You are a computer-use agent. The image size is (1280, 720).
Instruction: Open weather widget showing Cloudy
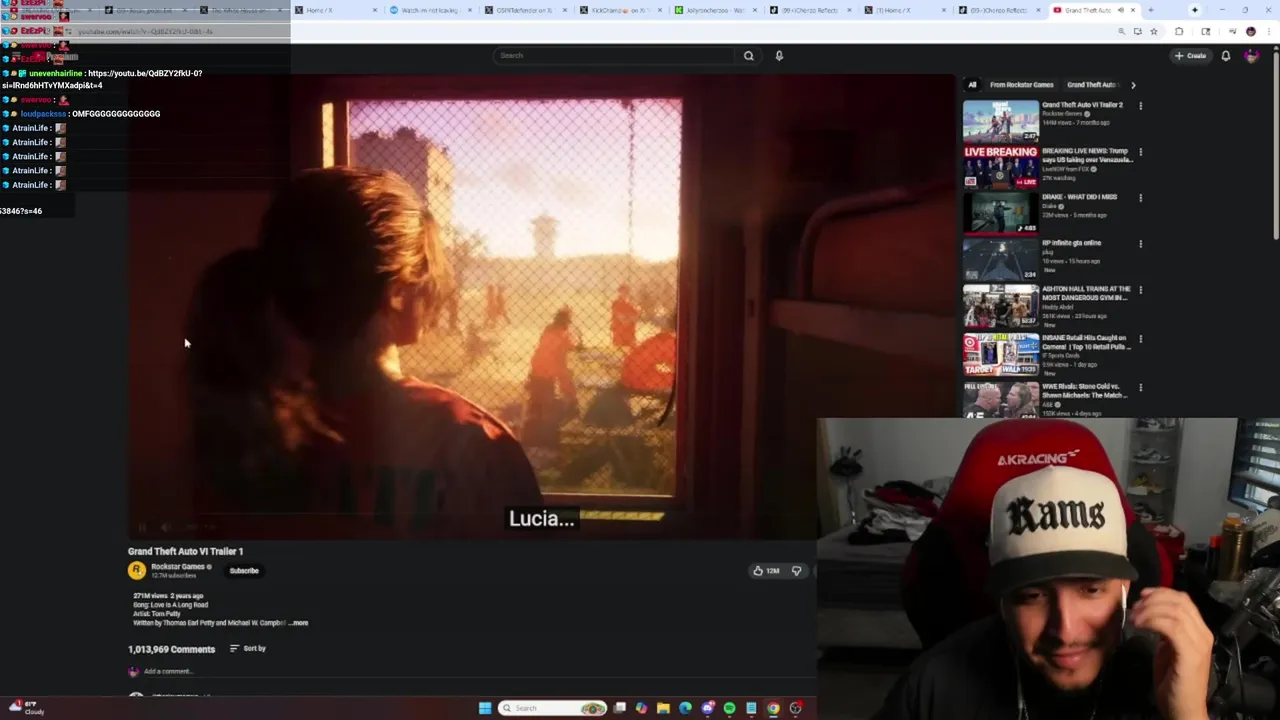tap(26, 708)
